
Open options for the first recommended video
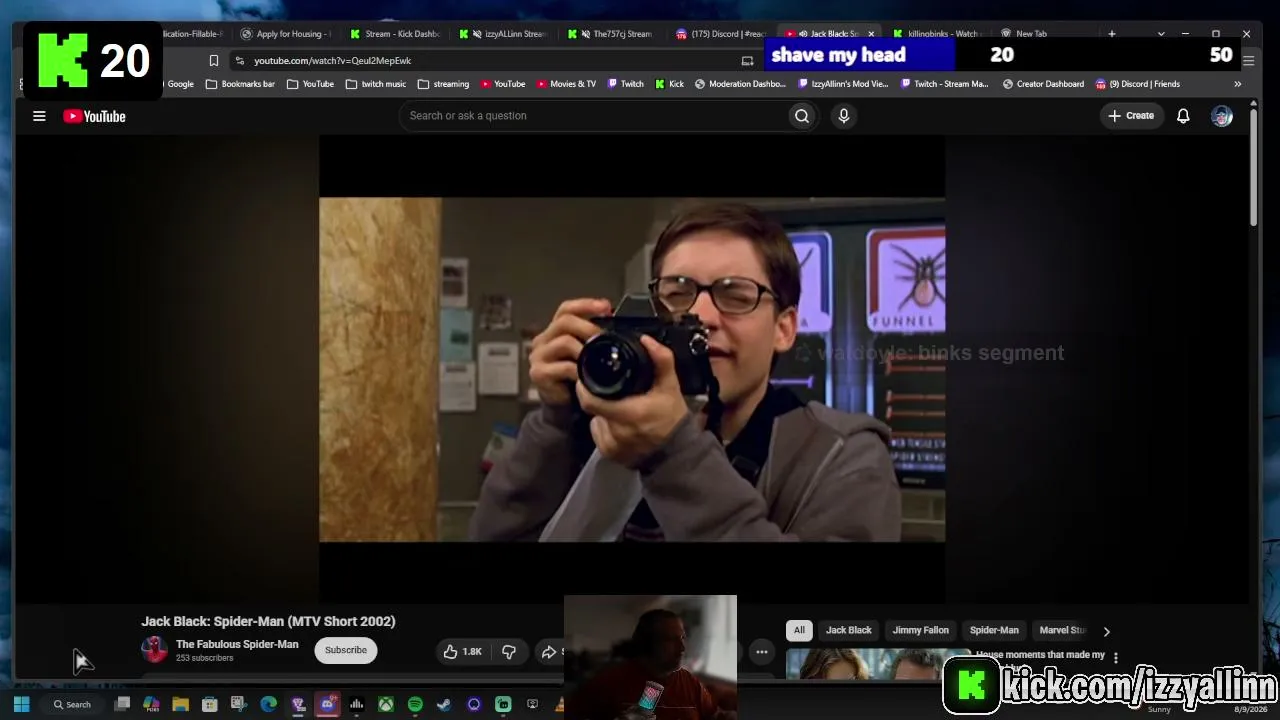coord(1116,658)
